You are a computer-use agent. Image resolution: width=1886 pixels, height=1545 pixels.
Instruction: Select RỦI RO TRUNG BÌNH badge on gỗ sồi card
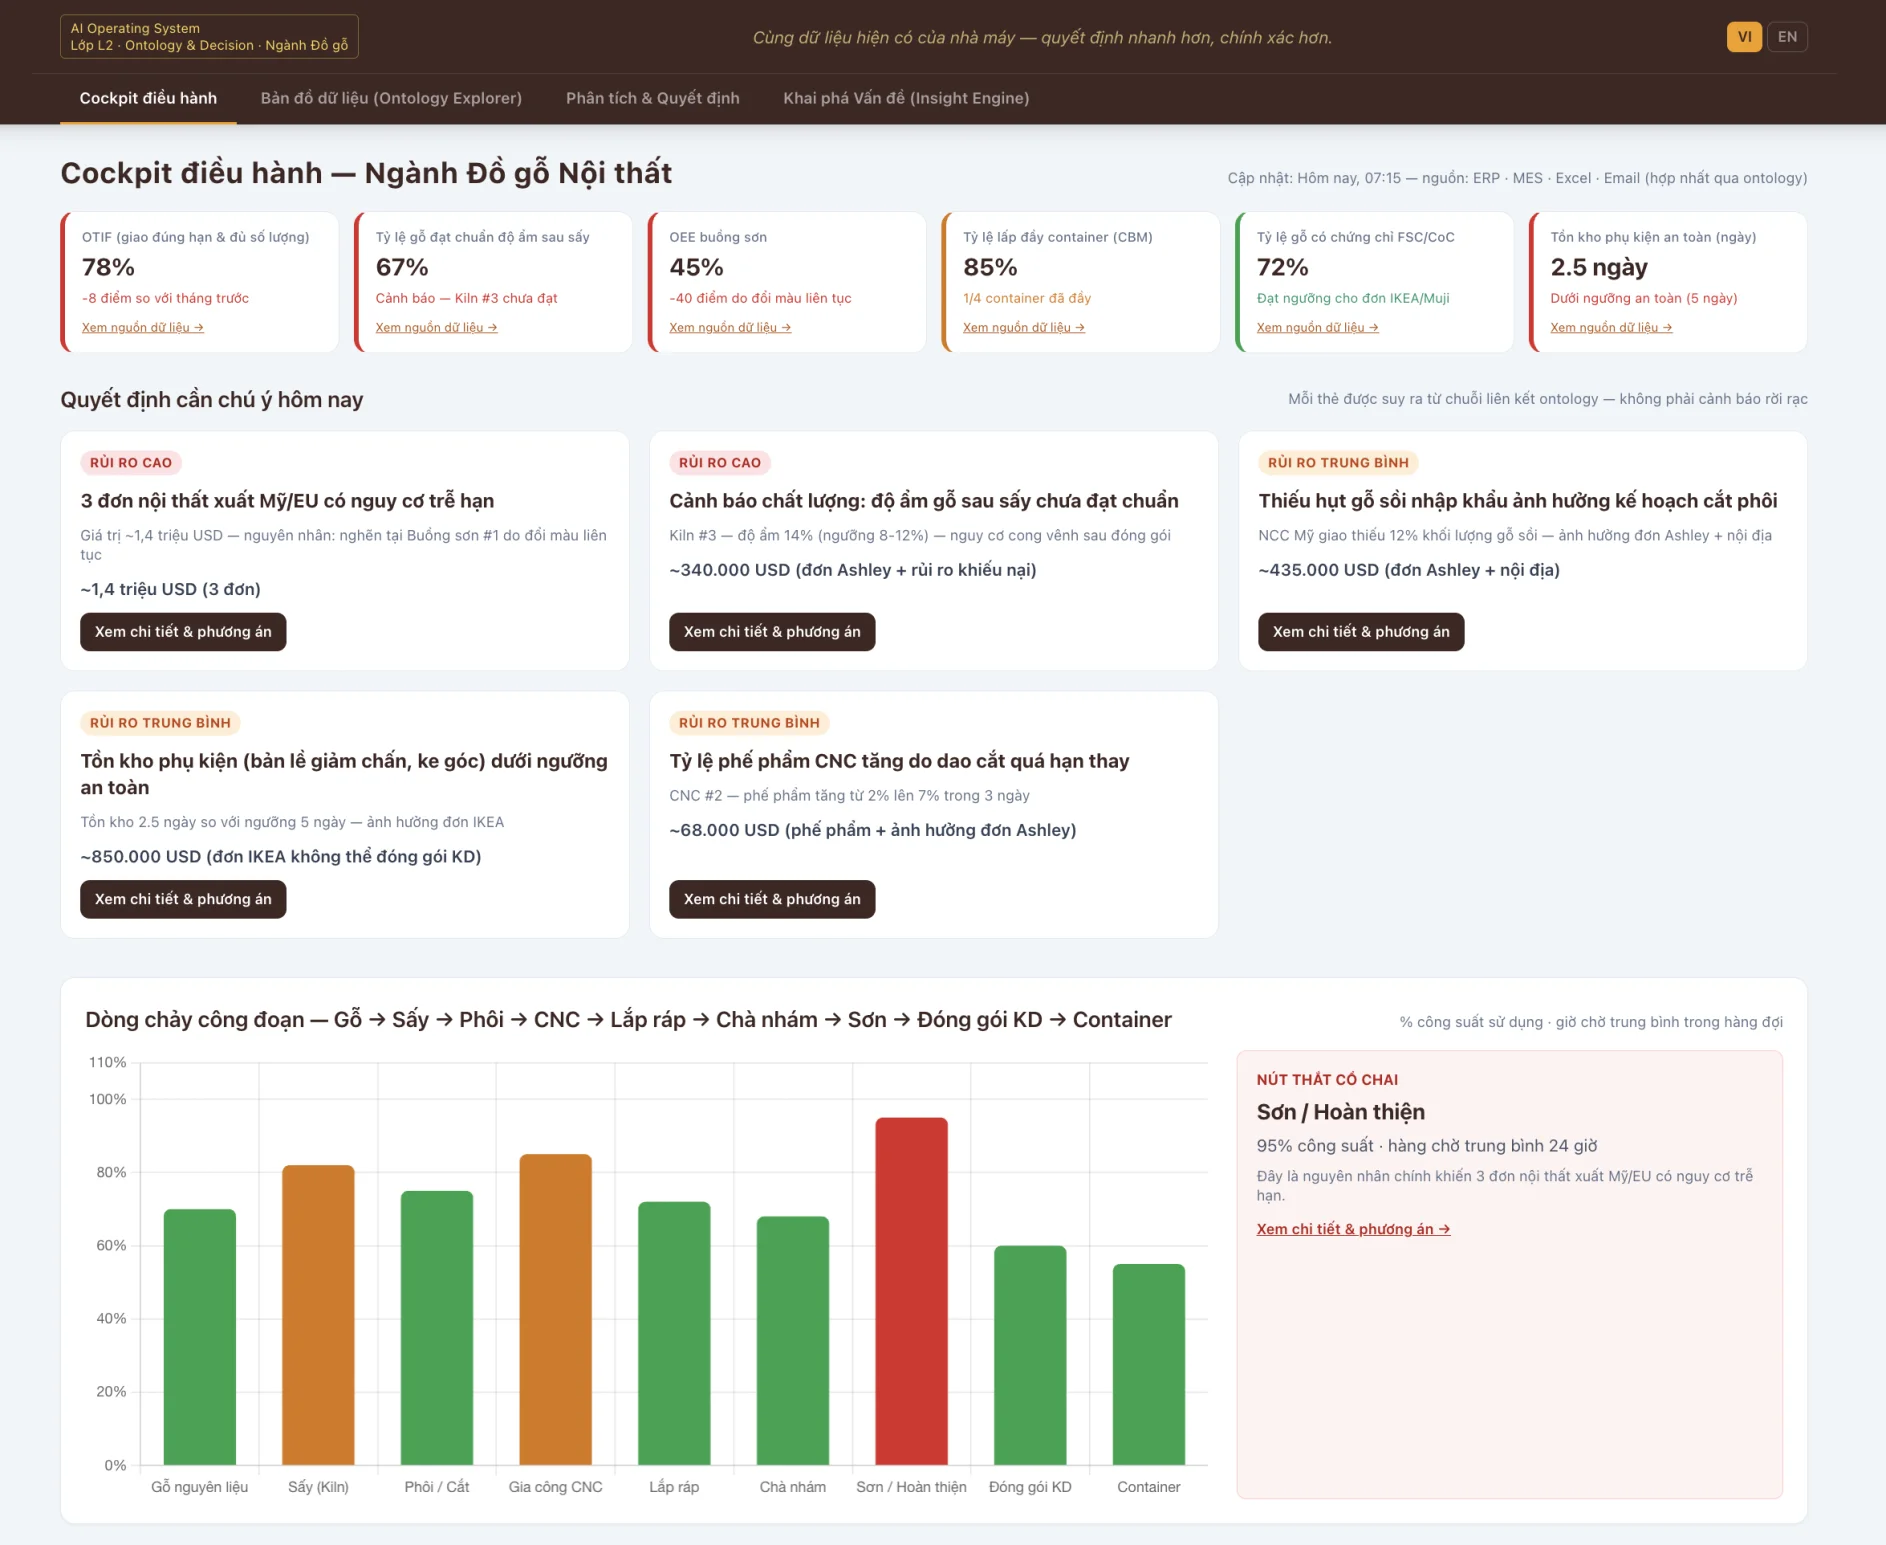[x=1338, y=462]
